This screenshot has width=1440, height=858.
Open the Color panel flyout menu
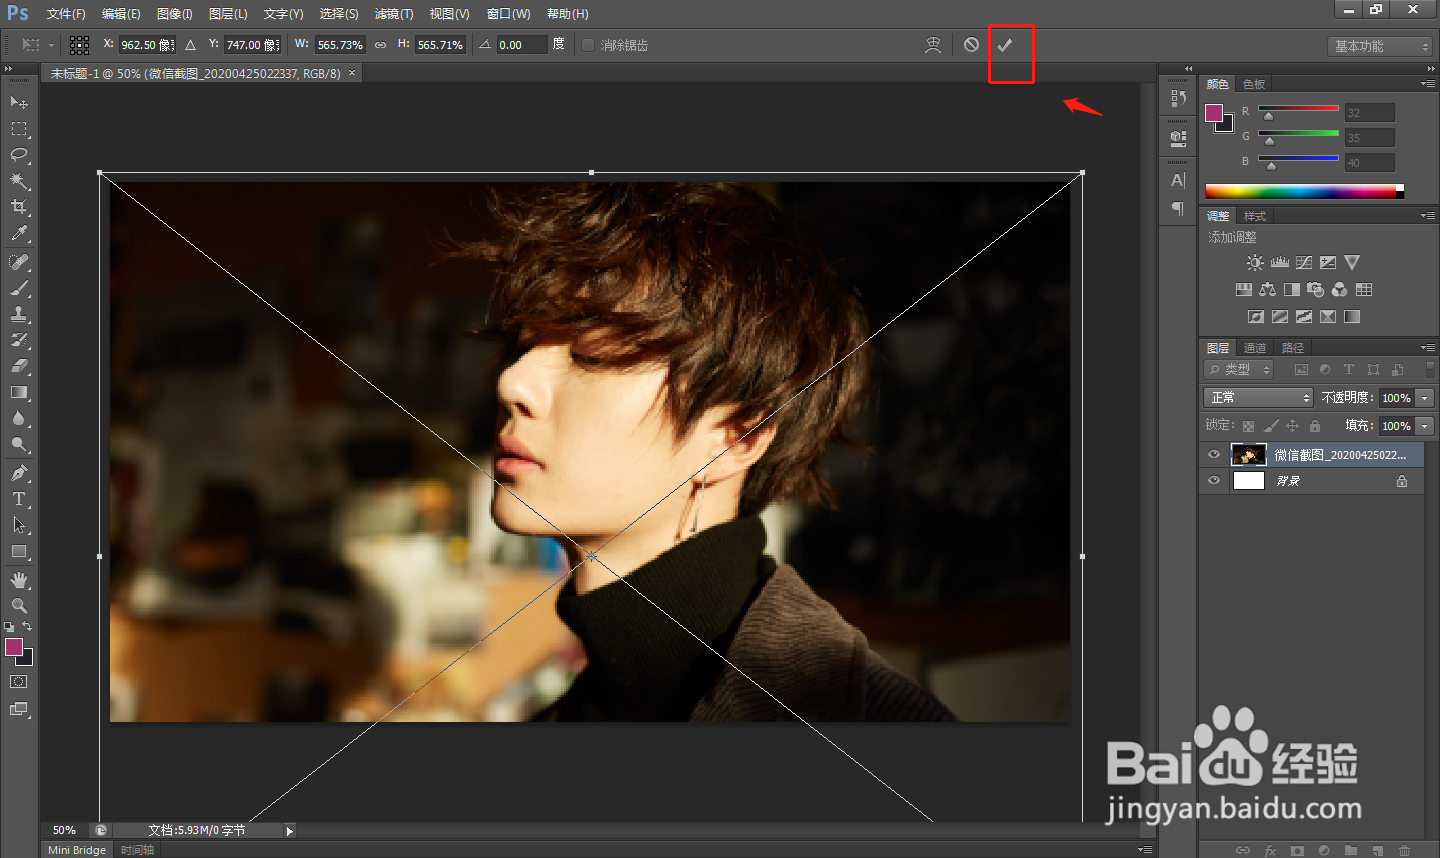click(x=1428, y=84)
